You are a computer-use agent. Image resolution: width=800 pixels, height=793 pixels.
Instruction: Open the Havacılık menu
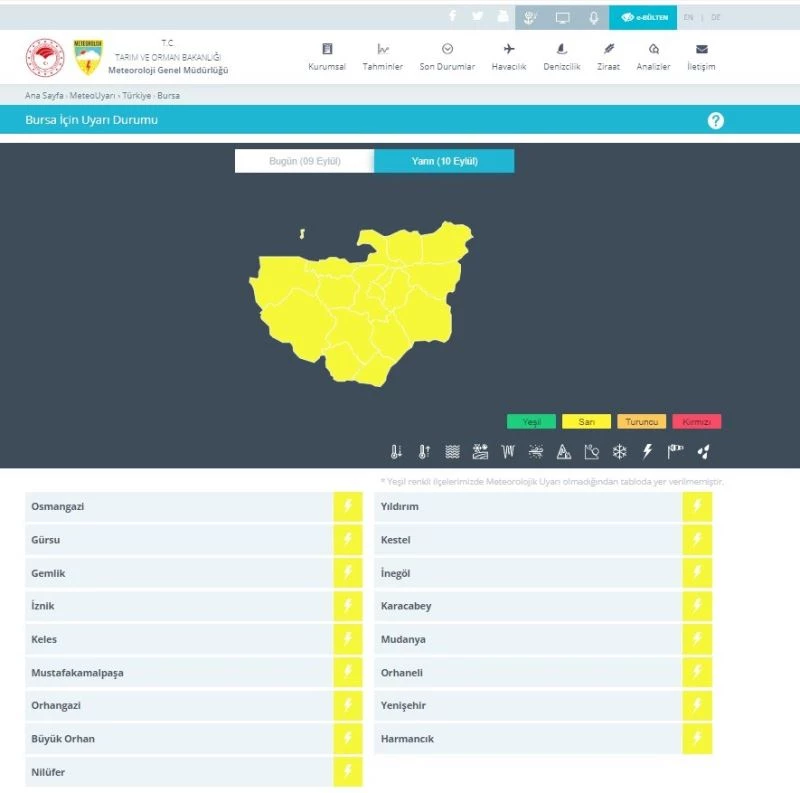click(508, 57)
